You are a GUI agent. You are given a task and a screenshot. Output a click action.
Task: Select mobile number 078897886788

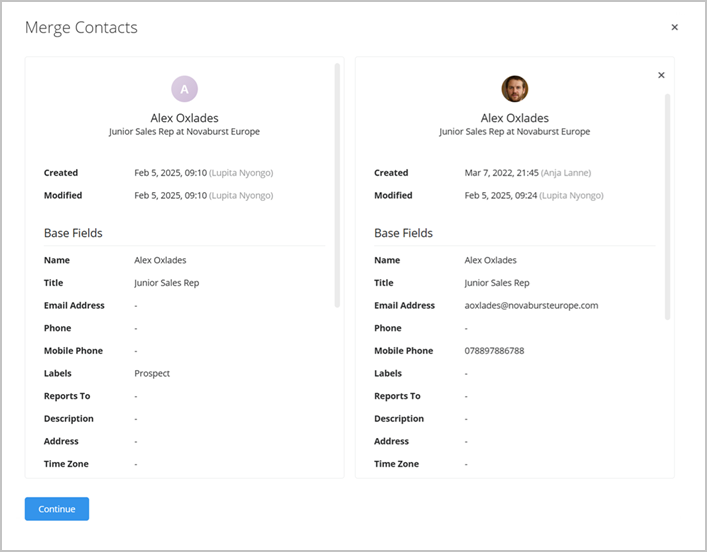[494, 350]
